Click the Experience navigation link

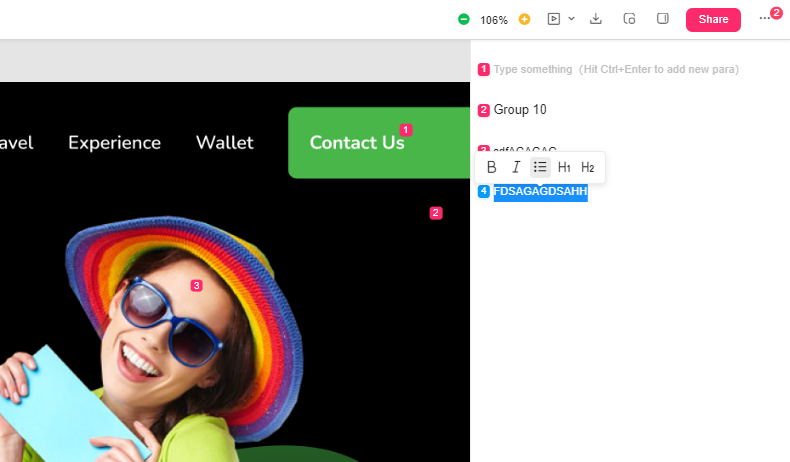click(114, 143)
